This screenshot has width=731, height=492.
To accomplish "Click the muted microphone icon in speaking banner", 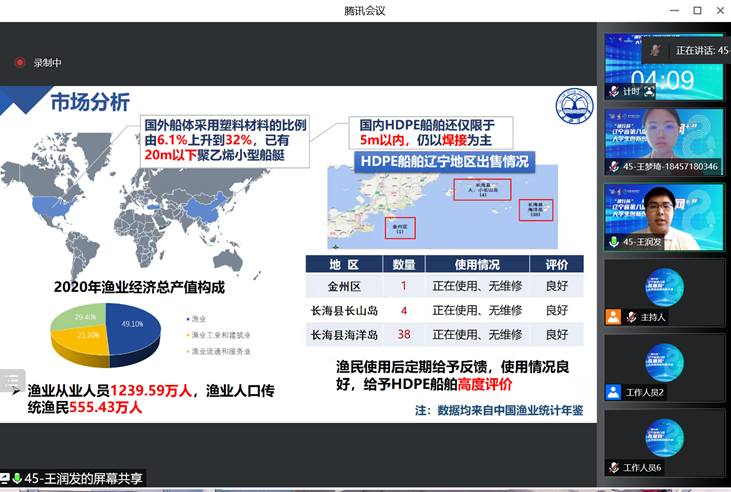I will tap(655, 50).
